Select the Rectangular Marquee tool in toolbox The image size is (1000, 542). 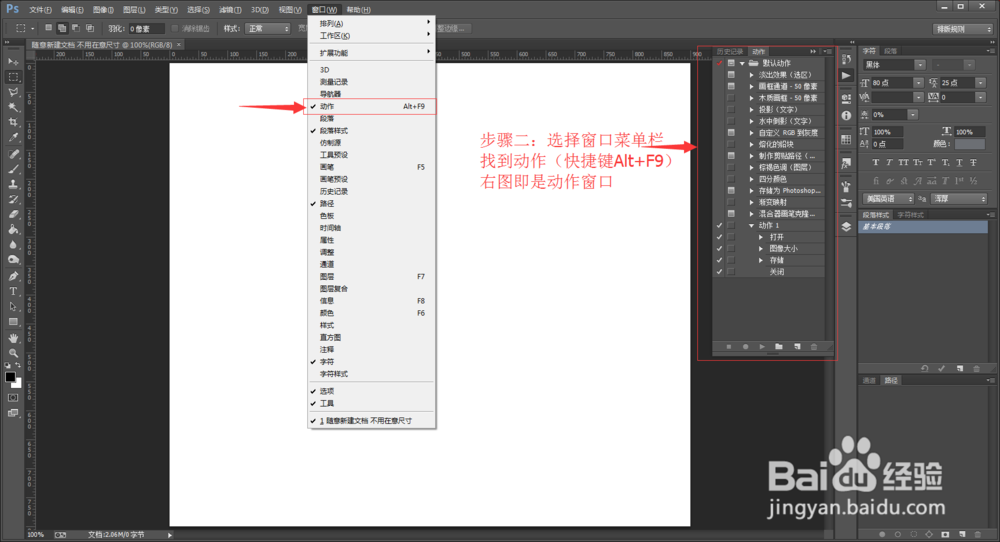tap(13, 77)
